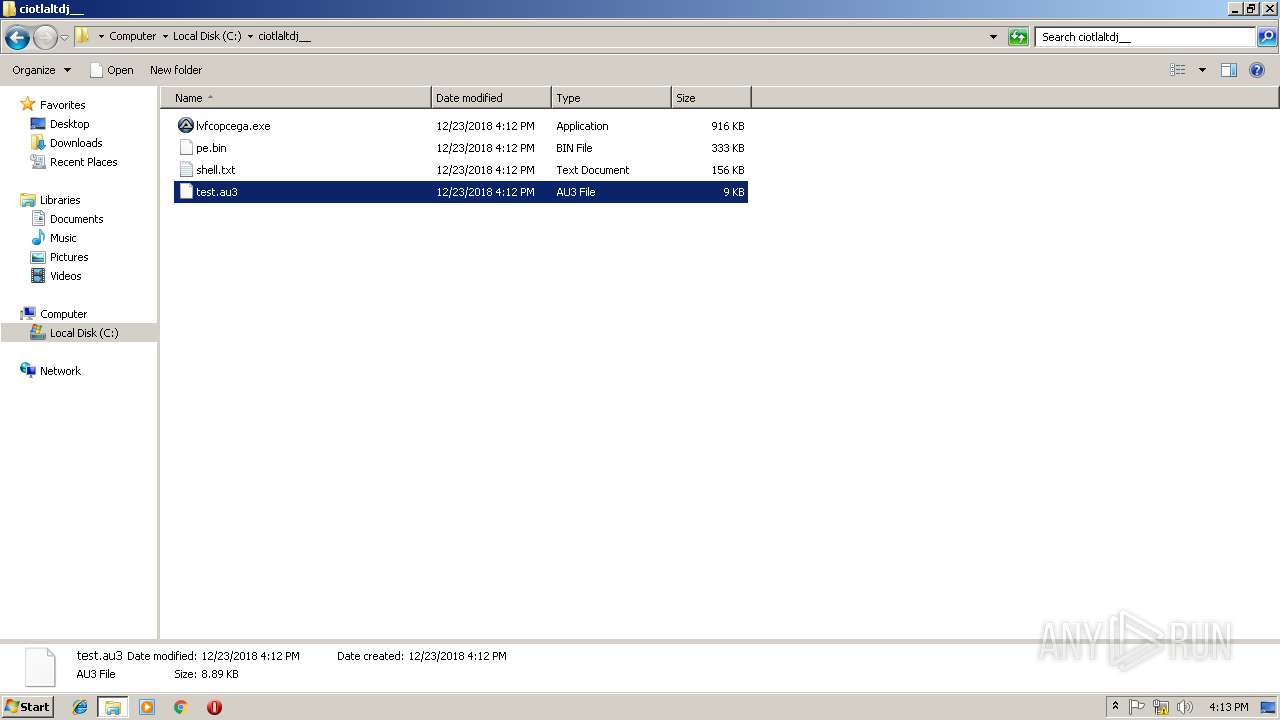The image size is (1280, 720).
Task: Click Windows Explorer taskbar icon
Action: click(x=113, y=707)
